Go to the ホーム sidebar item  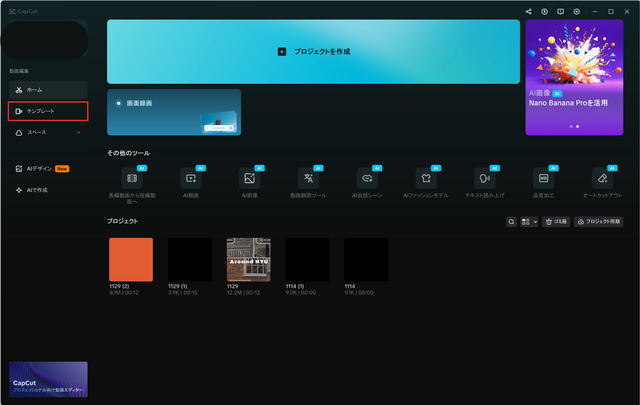48,90
